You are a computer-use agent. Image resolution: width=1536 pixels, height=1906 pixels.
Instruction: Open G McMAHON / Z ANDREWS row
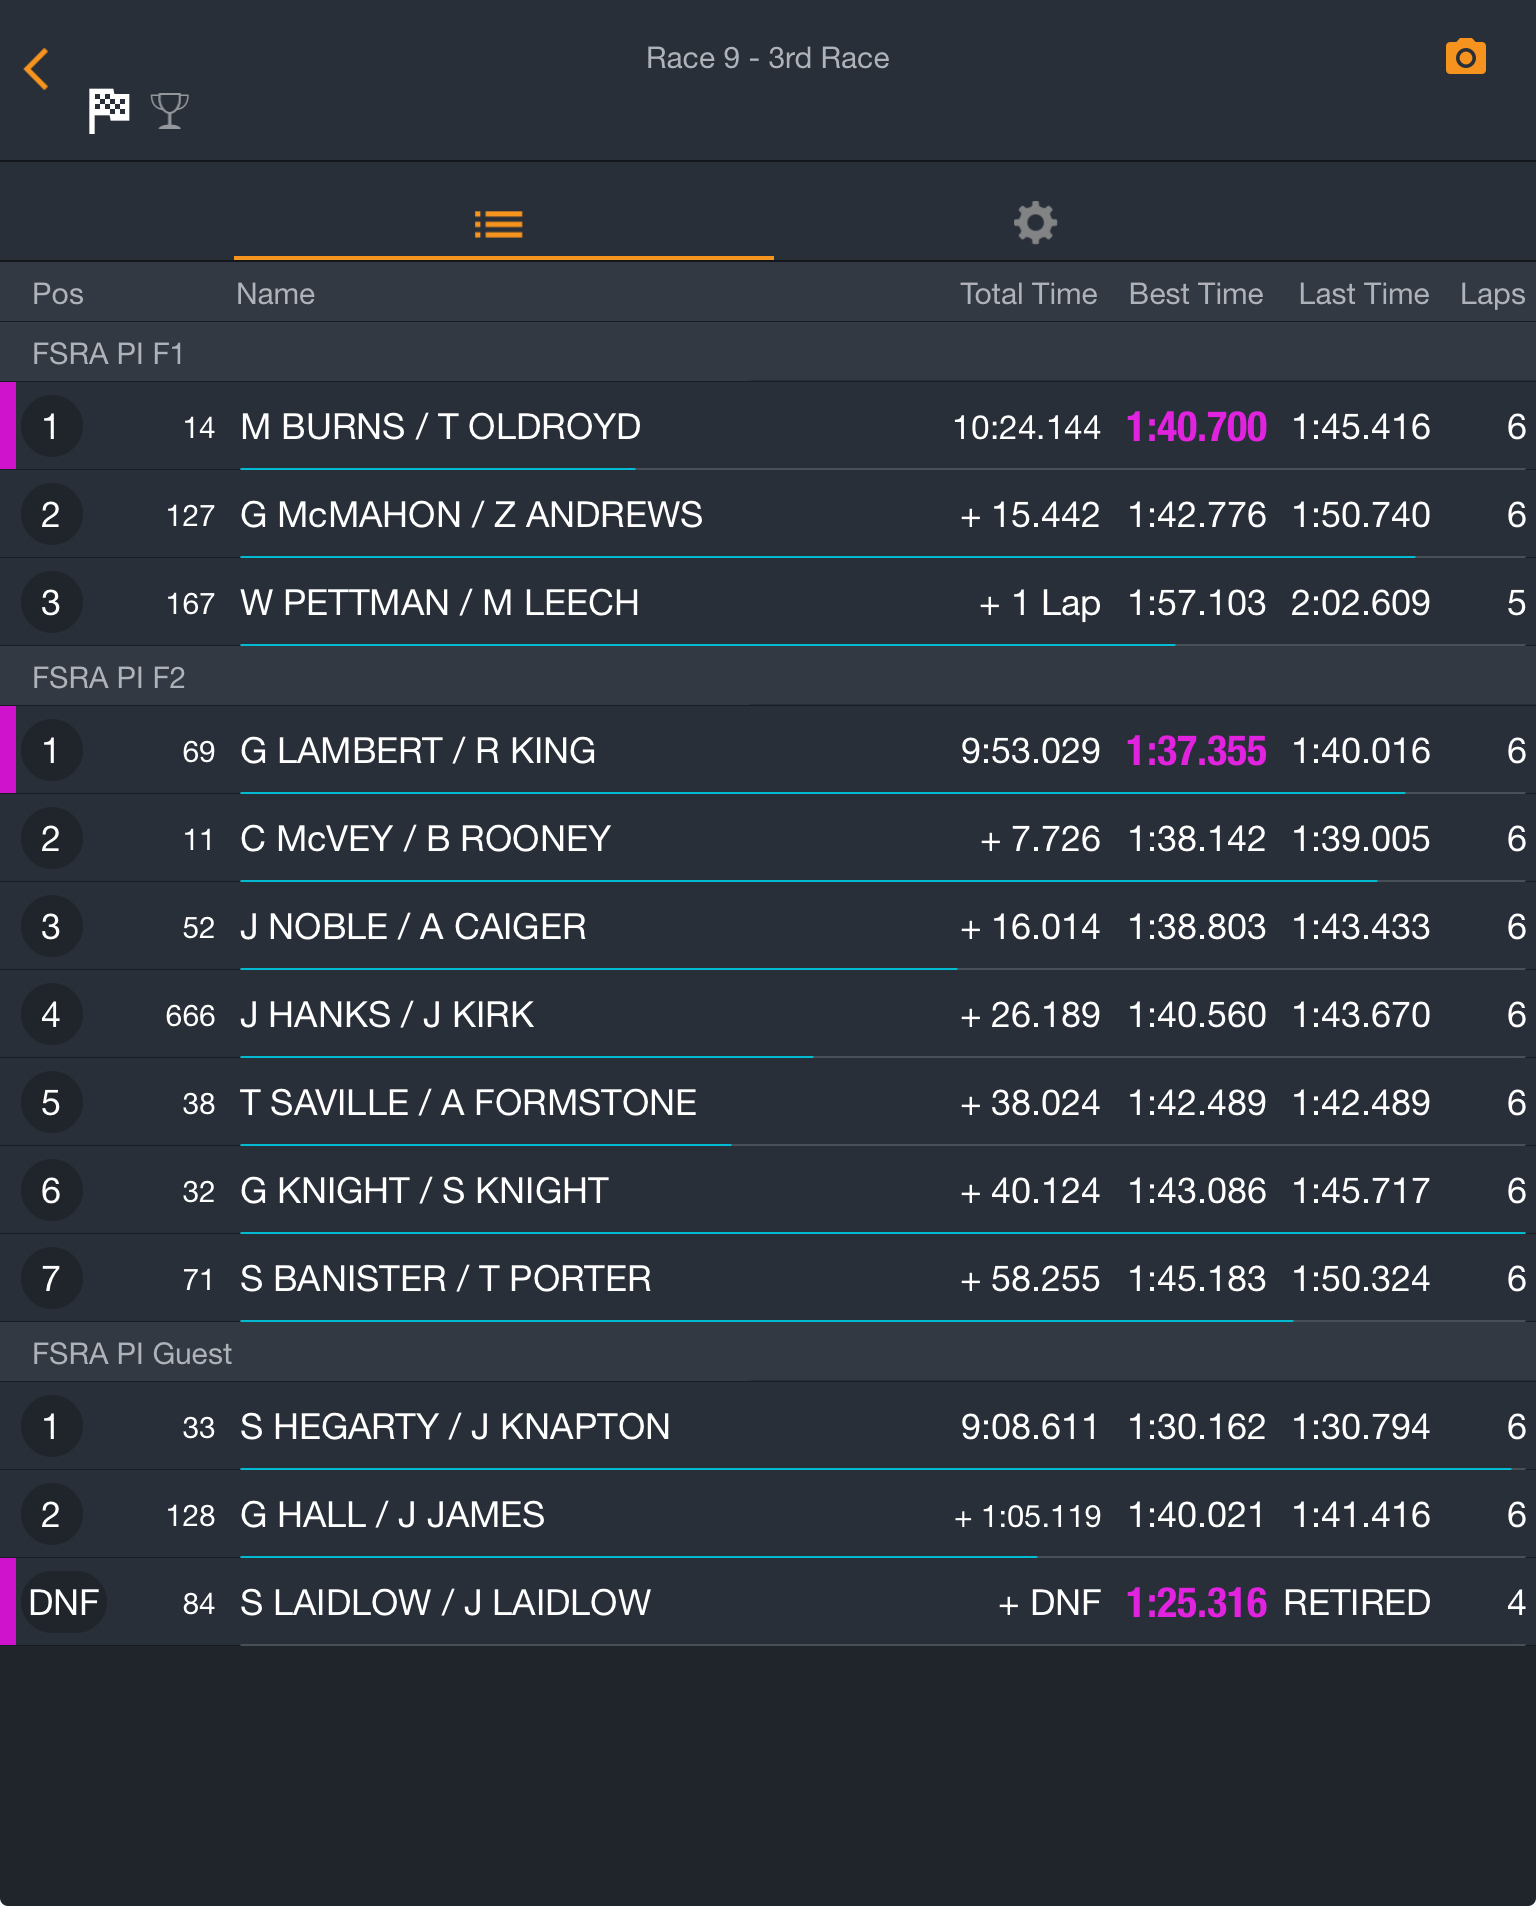768,514
